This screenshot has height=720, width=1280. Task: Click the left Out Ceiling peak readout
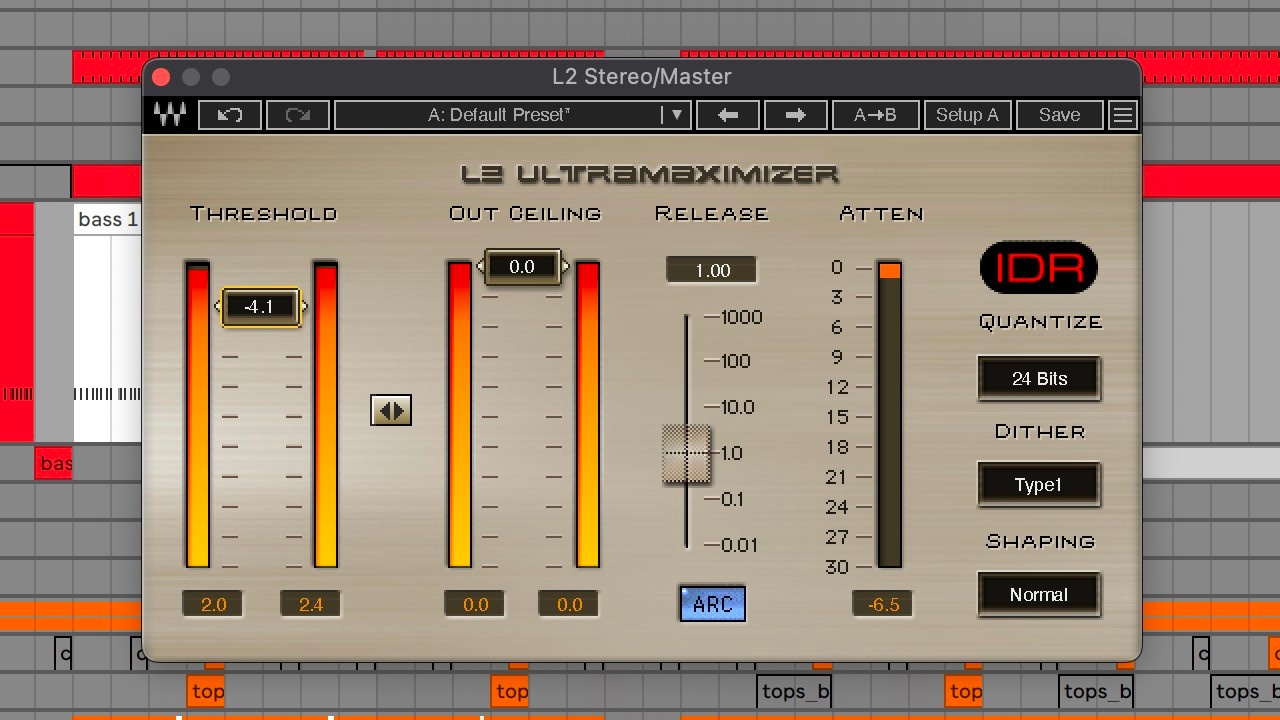pyautogui.click(x=475, y=604)
